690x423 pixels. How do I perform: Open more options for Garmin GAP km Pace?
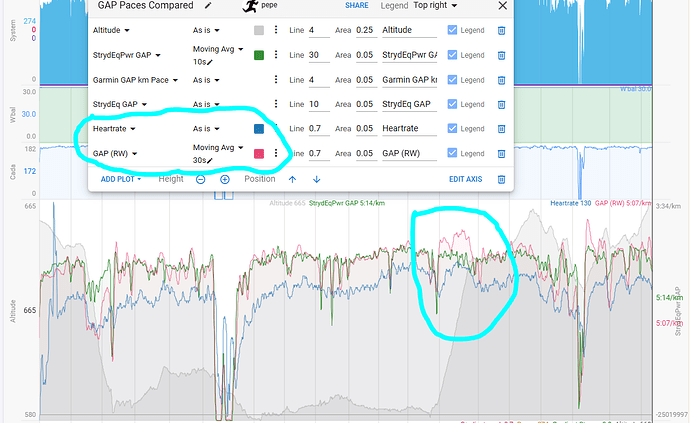[x=276, y=79]
